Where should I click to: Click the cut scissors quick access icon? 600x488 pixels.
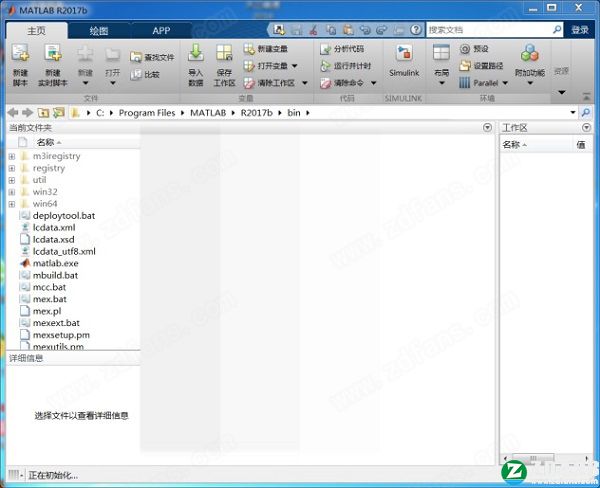coord(313,30)
